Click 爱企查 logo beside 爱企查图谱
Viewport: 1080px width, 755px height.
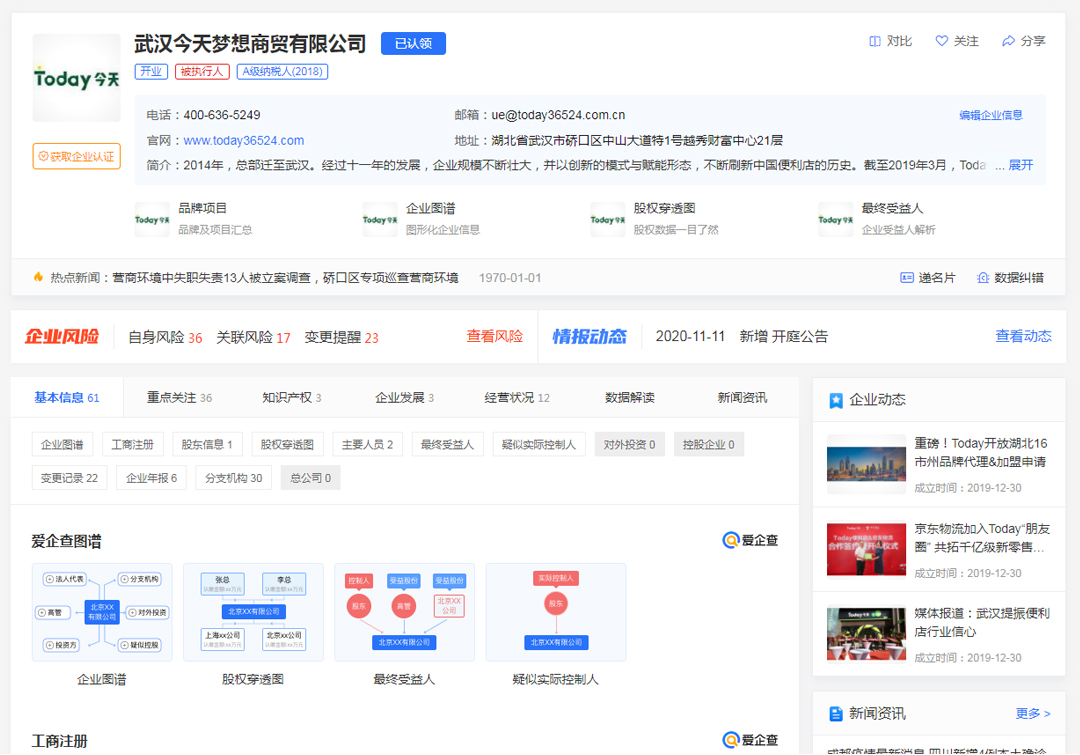[750, 540]
